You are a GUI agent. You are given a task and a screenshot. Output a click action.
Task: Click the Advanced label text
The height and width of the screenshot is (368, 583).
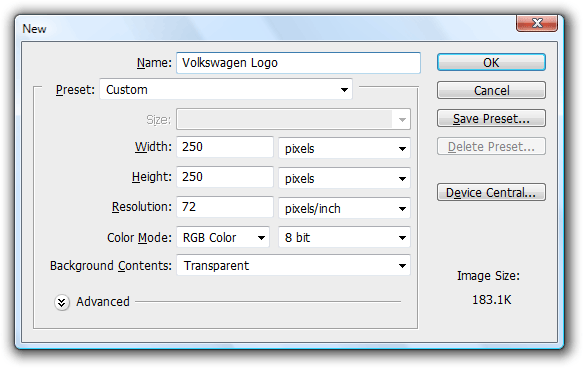click(x=103, y=301)
